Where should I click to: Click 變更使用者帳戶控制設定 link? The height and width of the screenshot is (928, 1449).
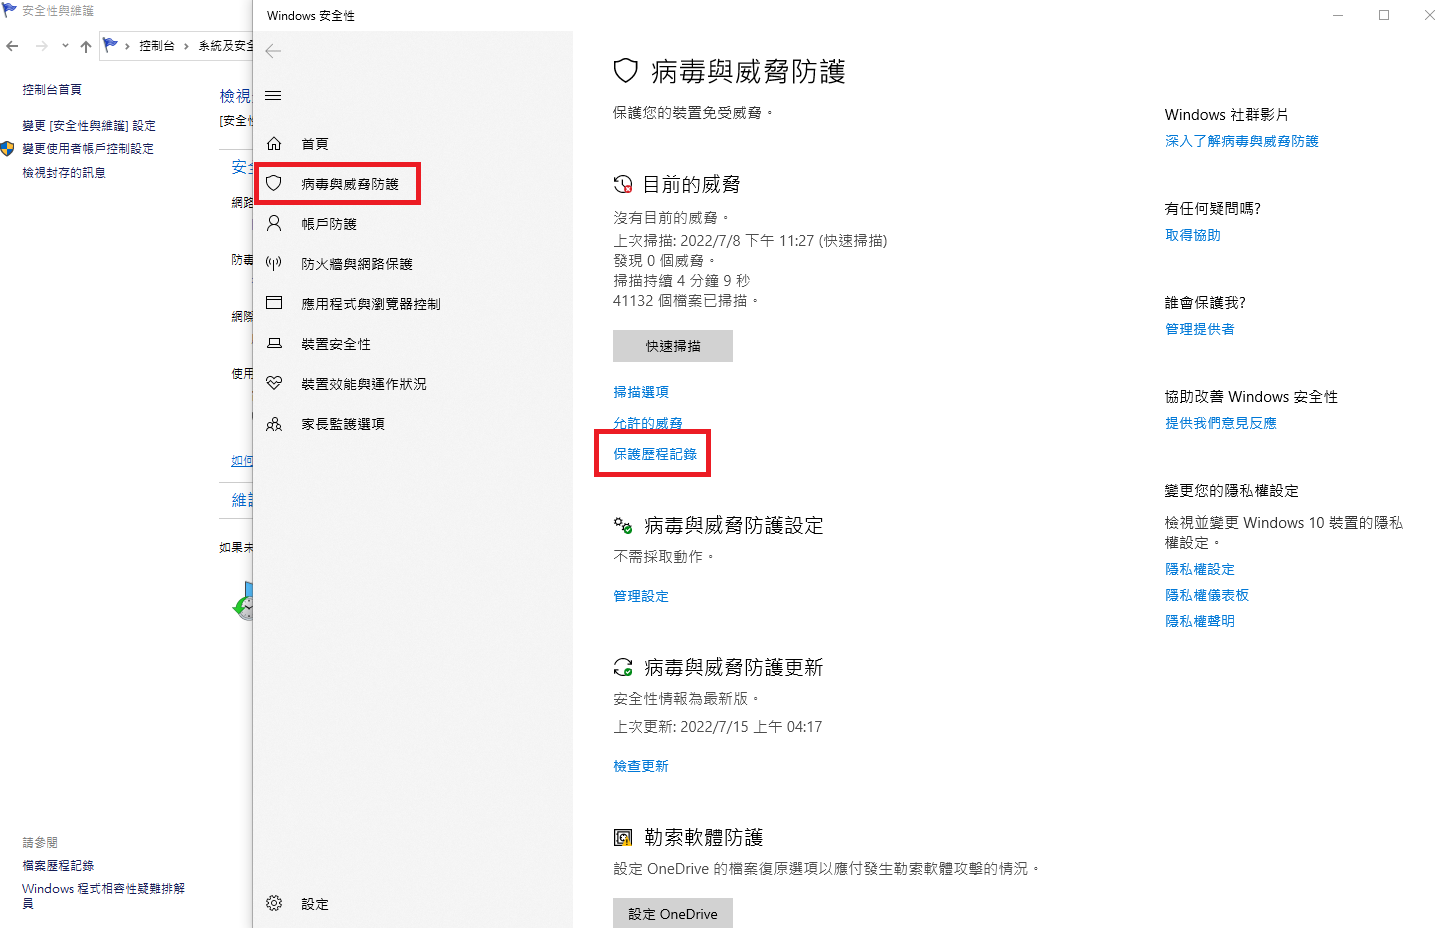click(x=88, y=149)
